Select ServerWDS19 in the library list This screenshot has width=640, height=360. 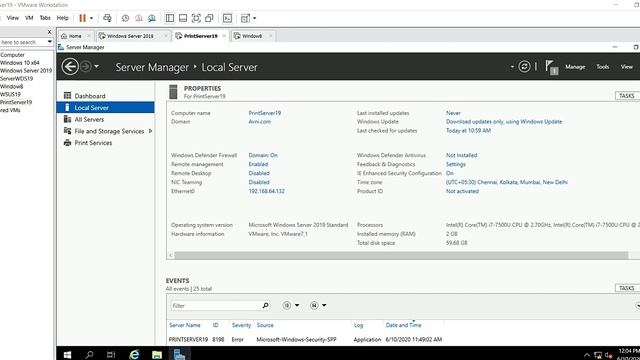[x=16, y=78]
